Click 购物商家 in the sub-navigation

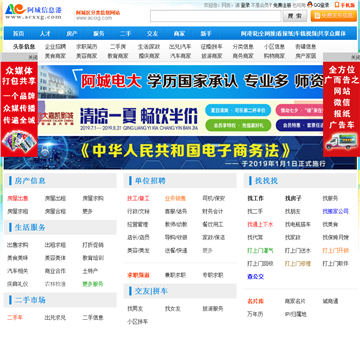274,56
